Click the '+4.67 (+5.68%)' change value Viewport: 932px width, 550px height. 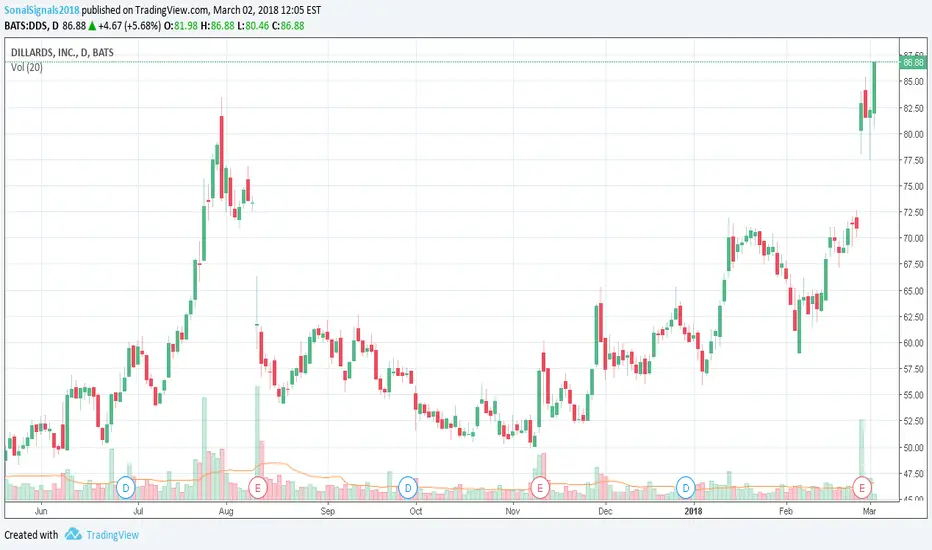[130, 26]
